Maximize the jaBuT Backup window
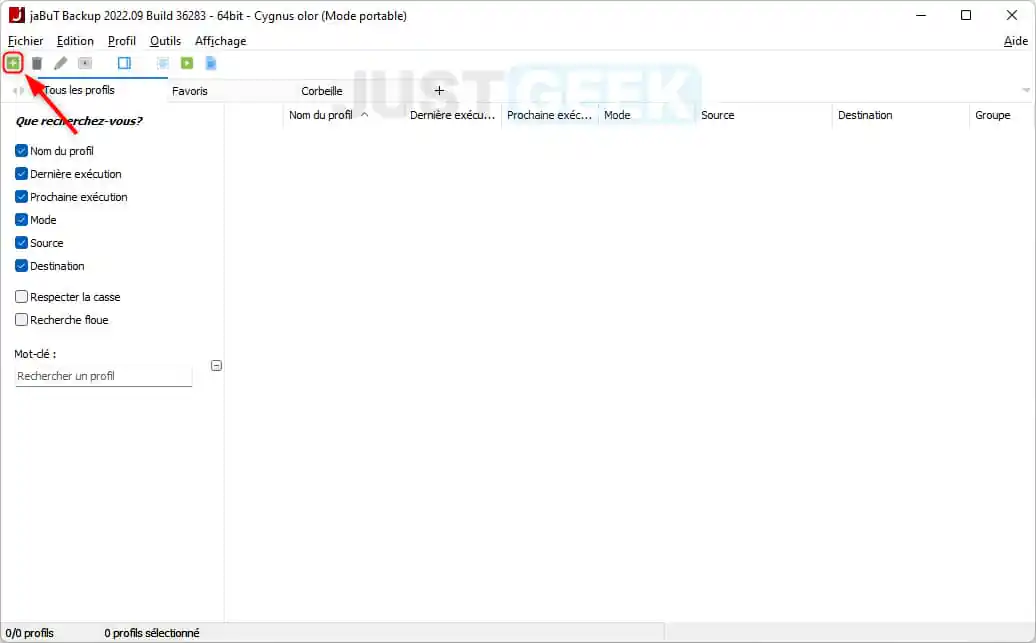This screenshot has height=643, width=1036. [966, 15]
